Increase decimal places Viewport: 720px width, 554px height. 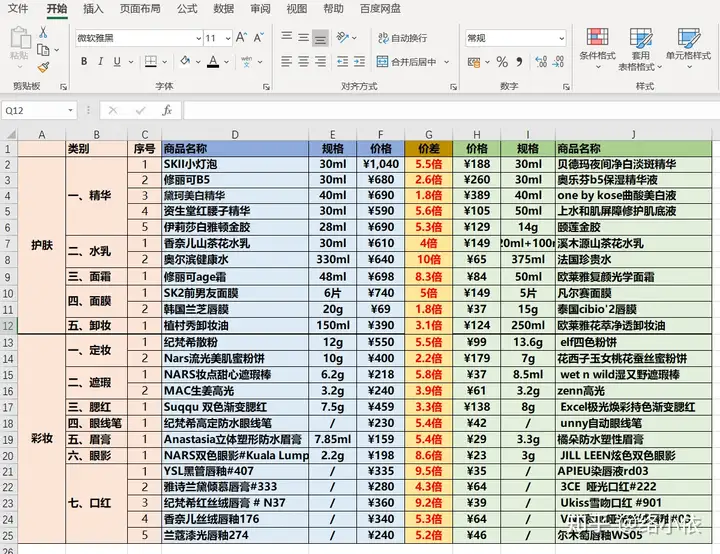click(541, 62)
